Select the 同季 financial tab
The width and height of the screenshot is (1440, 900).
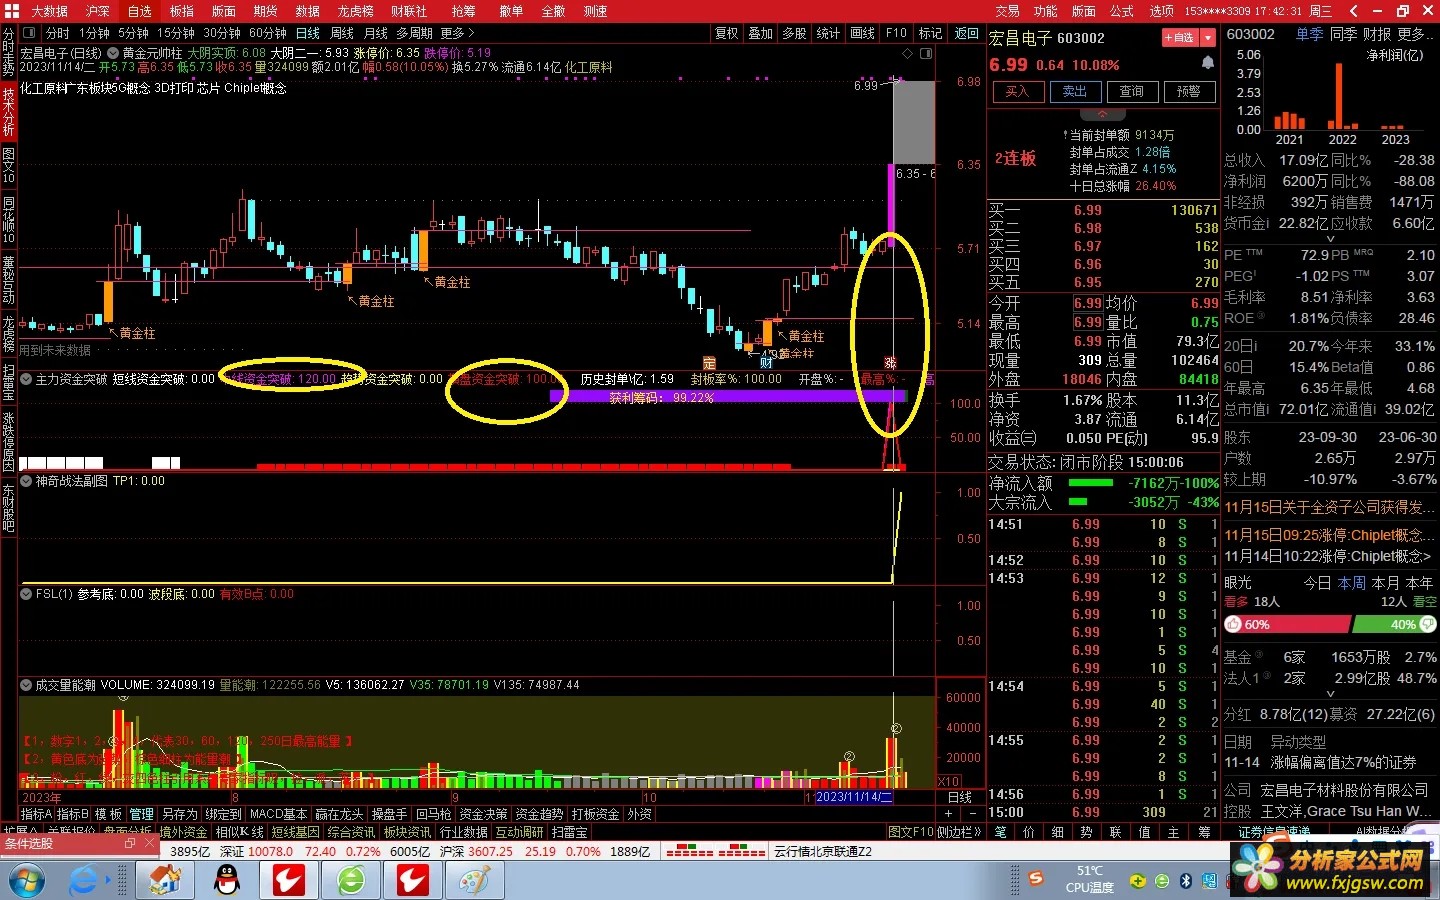pos(1344,34)
